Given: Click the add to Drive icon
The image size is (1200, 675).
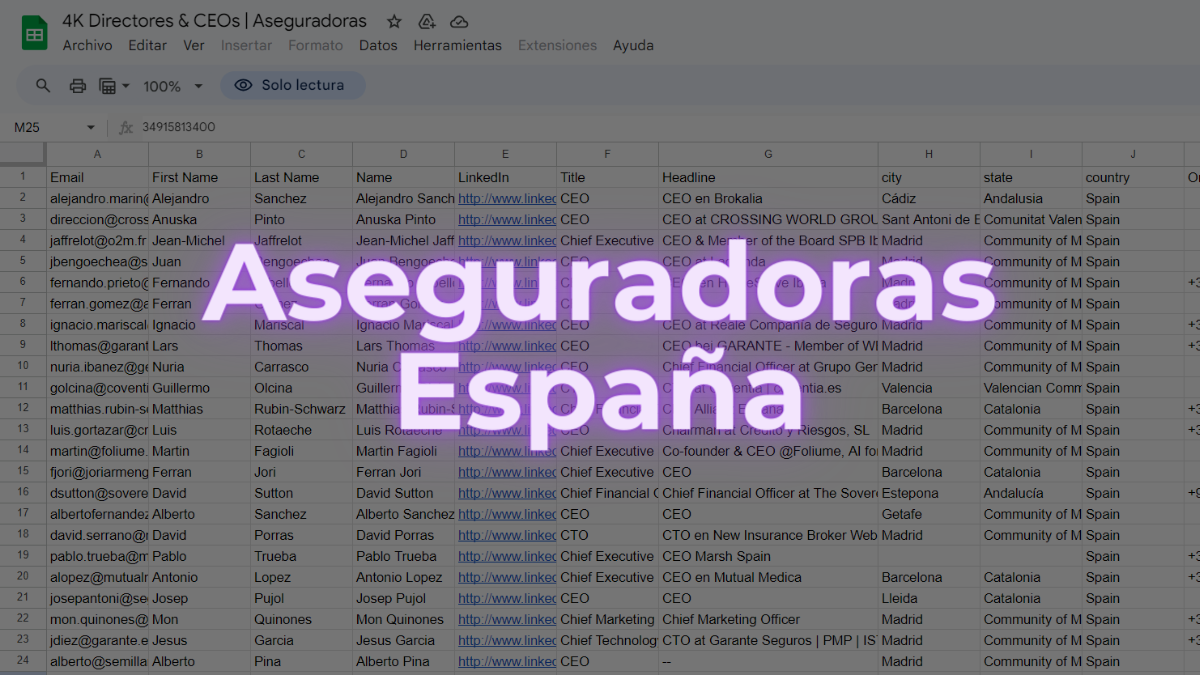Looking at the screenshot, I should click(427, 21).
